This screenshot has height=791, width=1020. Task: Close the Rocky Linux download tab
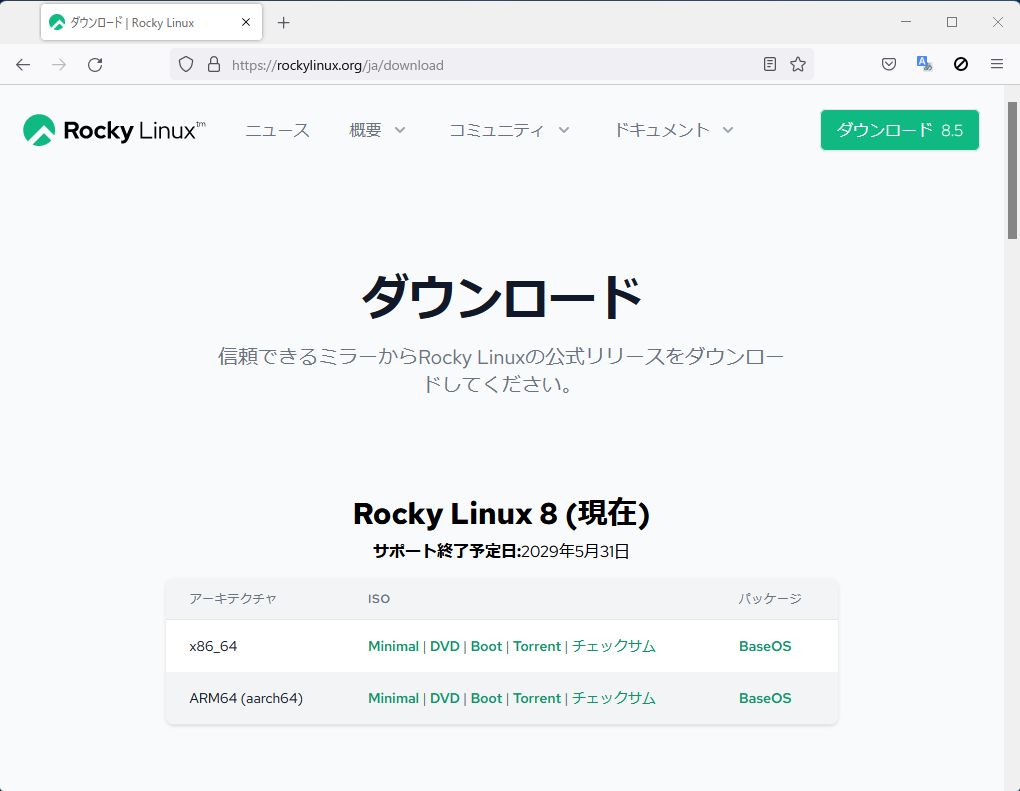coord(246,22)
